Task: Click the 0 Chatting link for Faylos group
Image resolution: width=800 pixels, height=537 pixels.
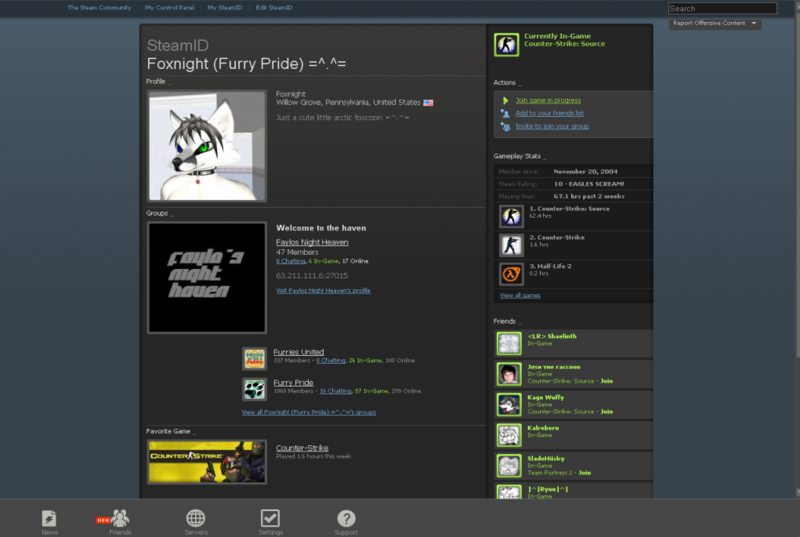Action: 291,261
